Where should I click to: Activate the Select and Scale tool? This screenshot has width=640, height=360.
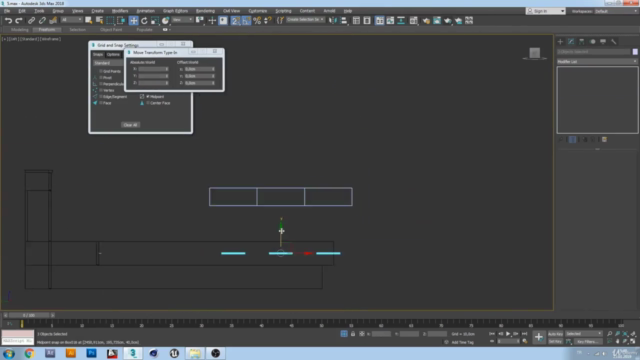155,20
